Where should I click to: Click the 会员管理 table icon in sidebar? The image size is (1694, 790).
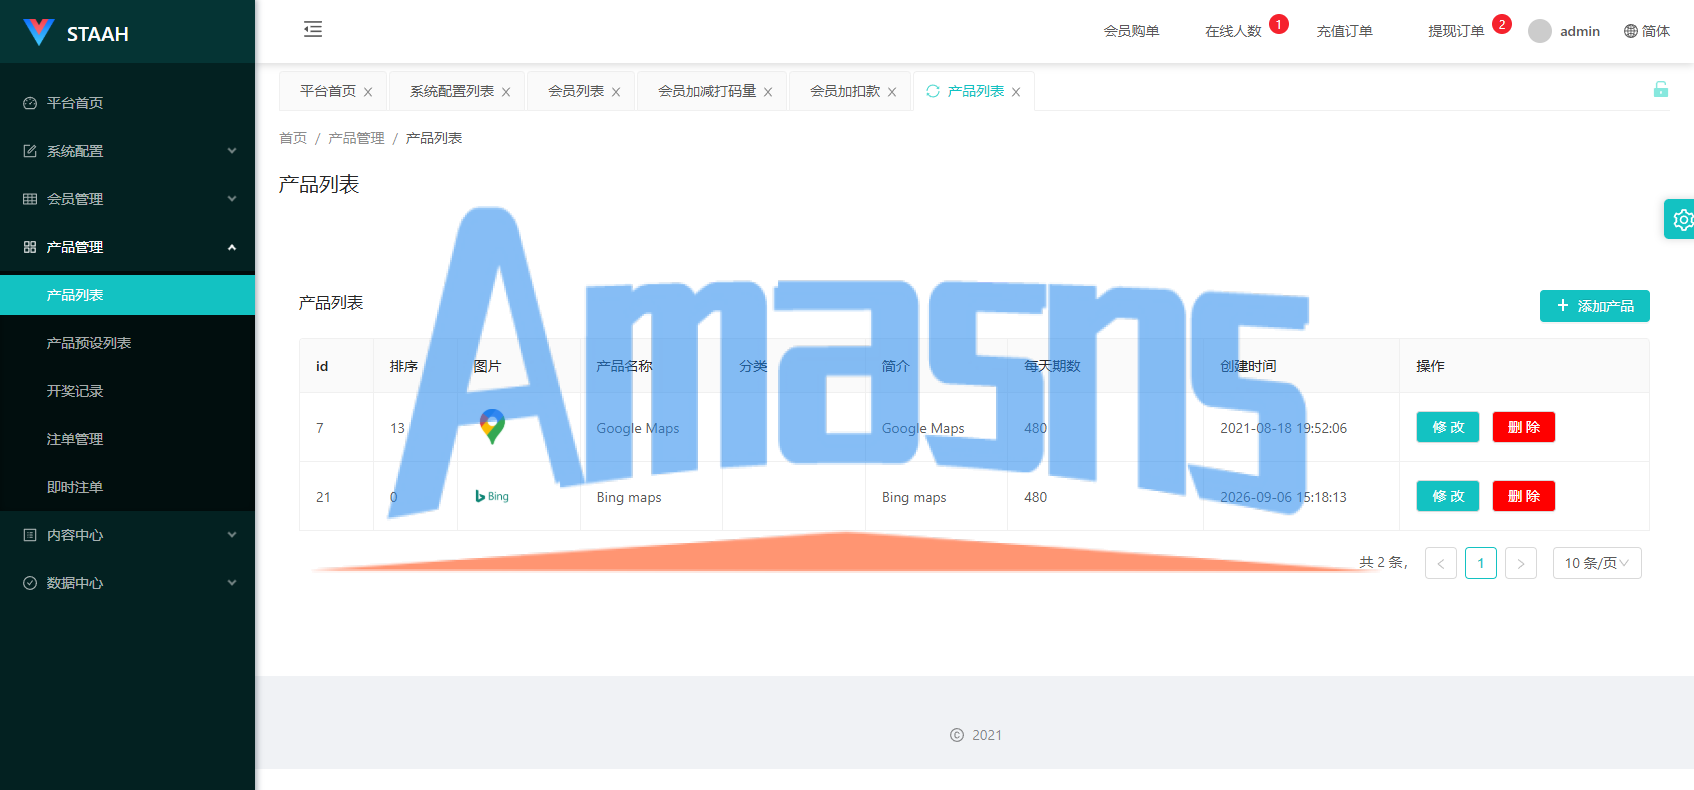(30, 199)
